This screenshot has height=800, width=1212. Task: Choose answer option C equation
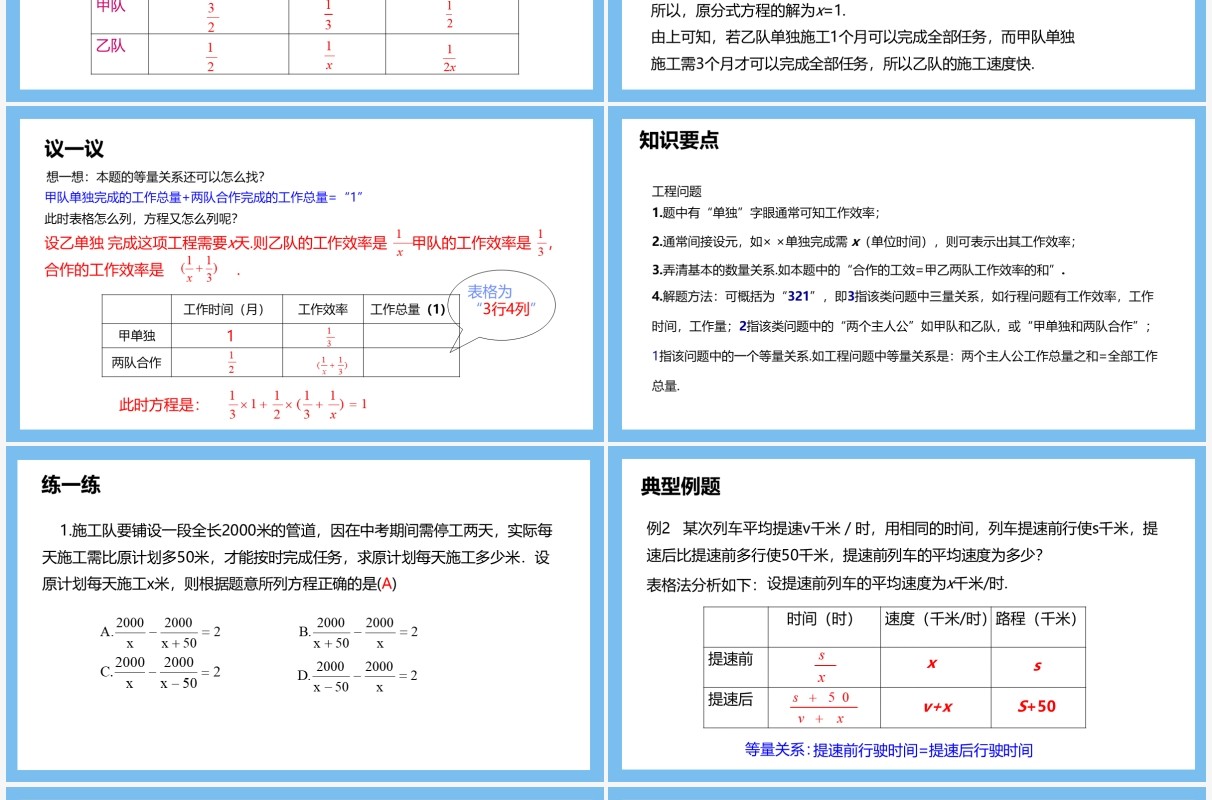[x=160, y=672]
